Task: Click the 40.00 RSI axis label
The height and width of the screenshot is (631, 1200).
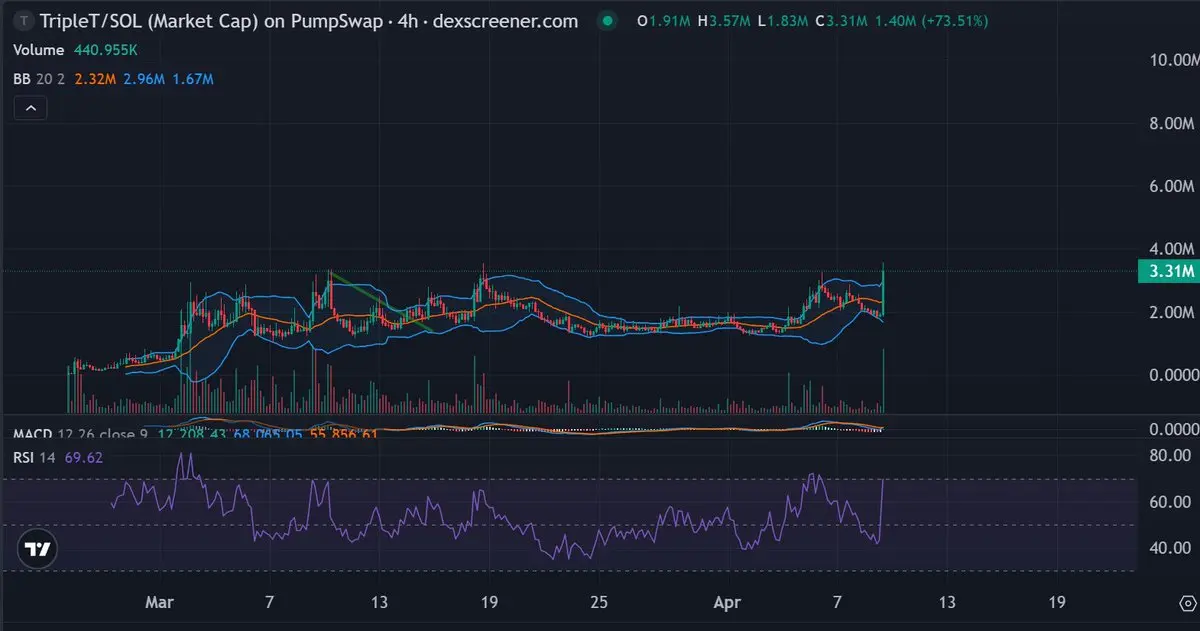Action: (1171, 548)
